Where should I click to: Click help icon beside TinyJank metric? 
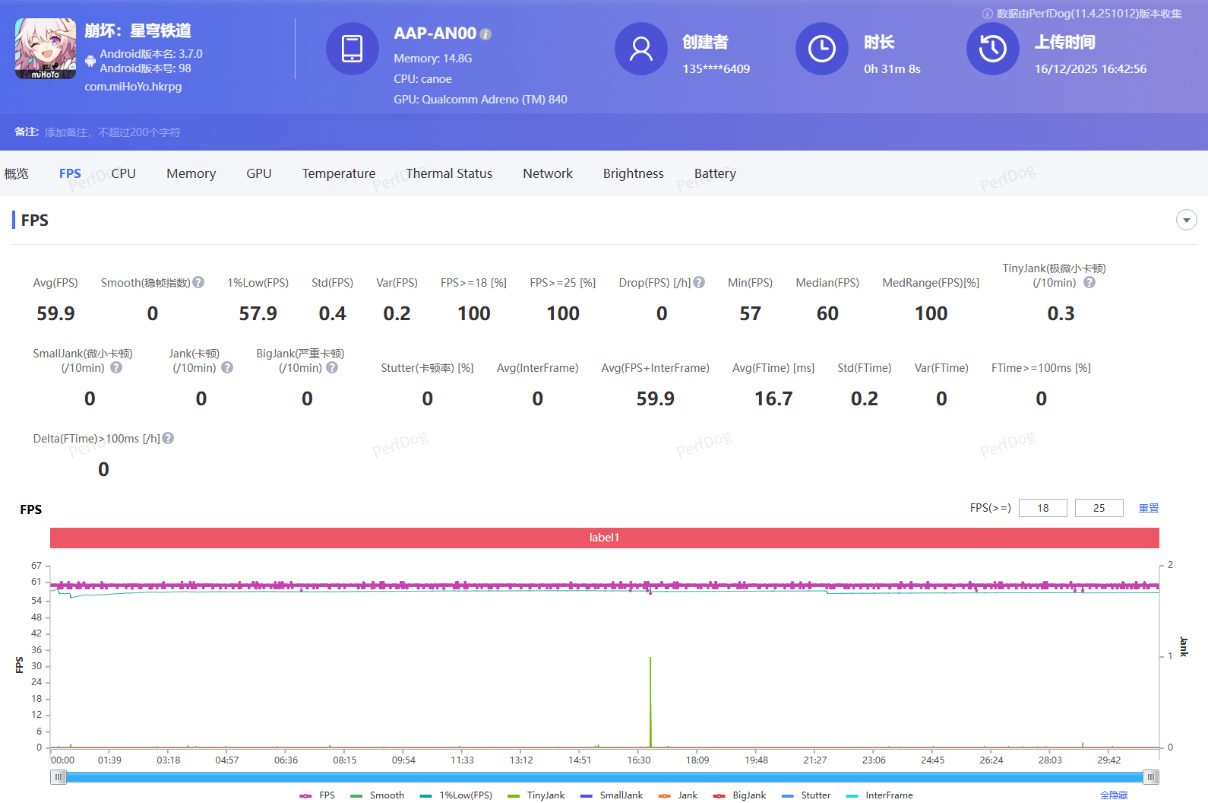pyautogui.click(x=1089, y=283)
